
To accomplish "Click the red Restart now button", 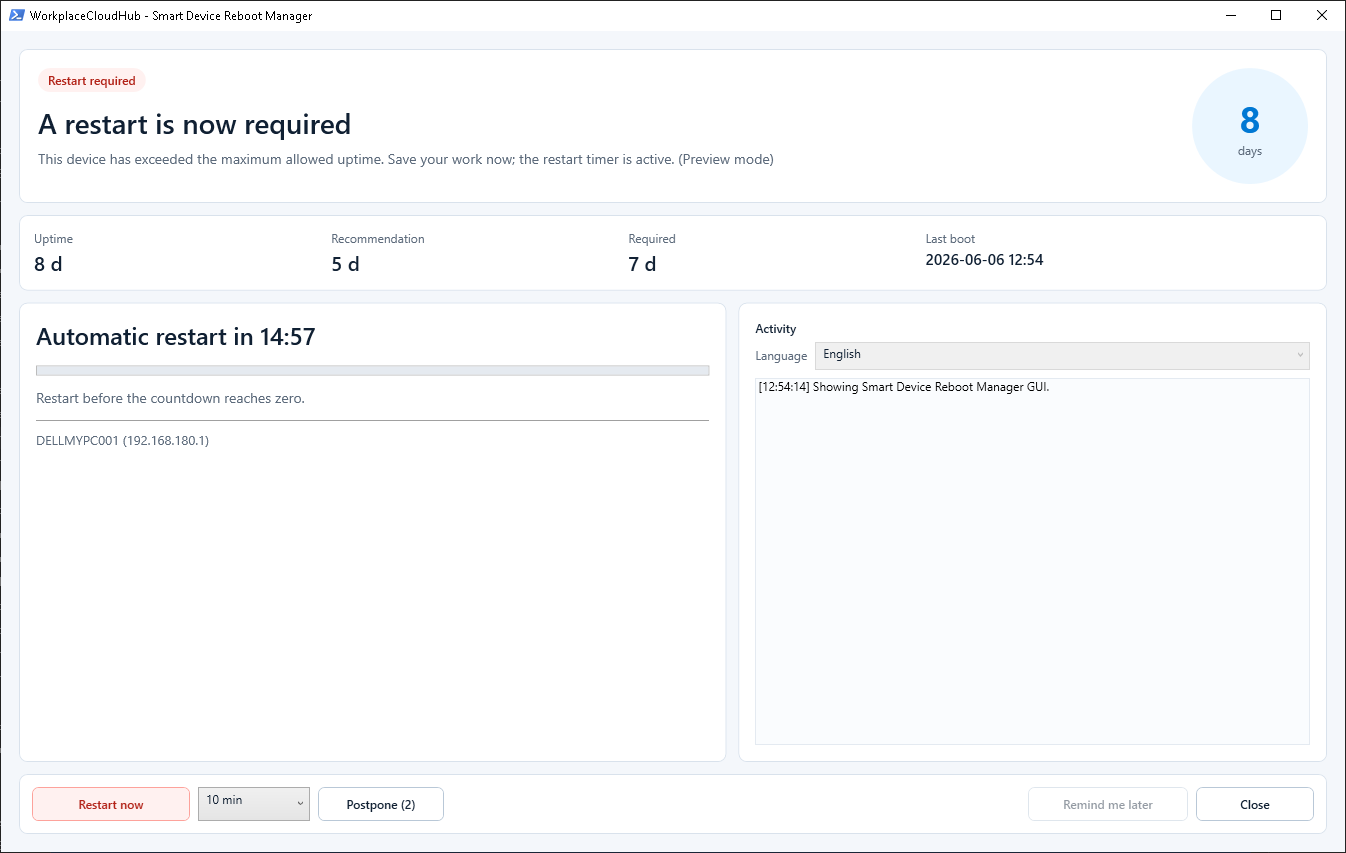I will tap(111, 804).
